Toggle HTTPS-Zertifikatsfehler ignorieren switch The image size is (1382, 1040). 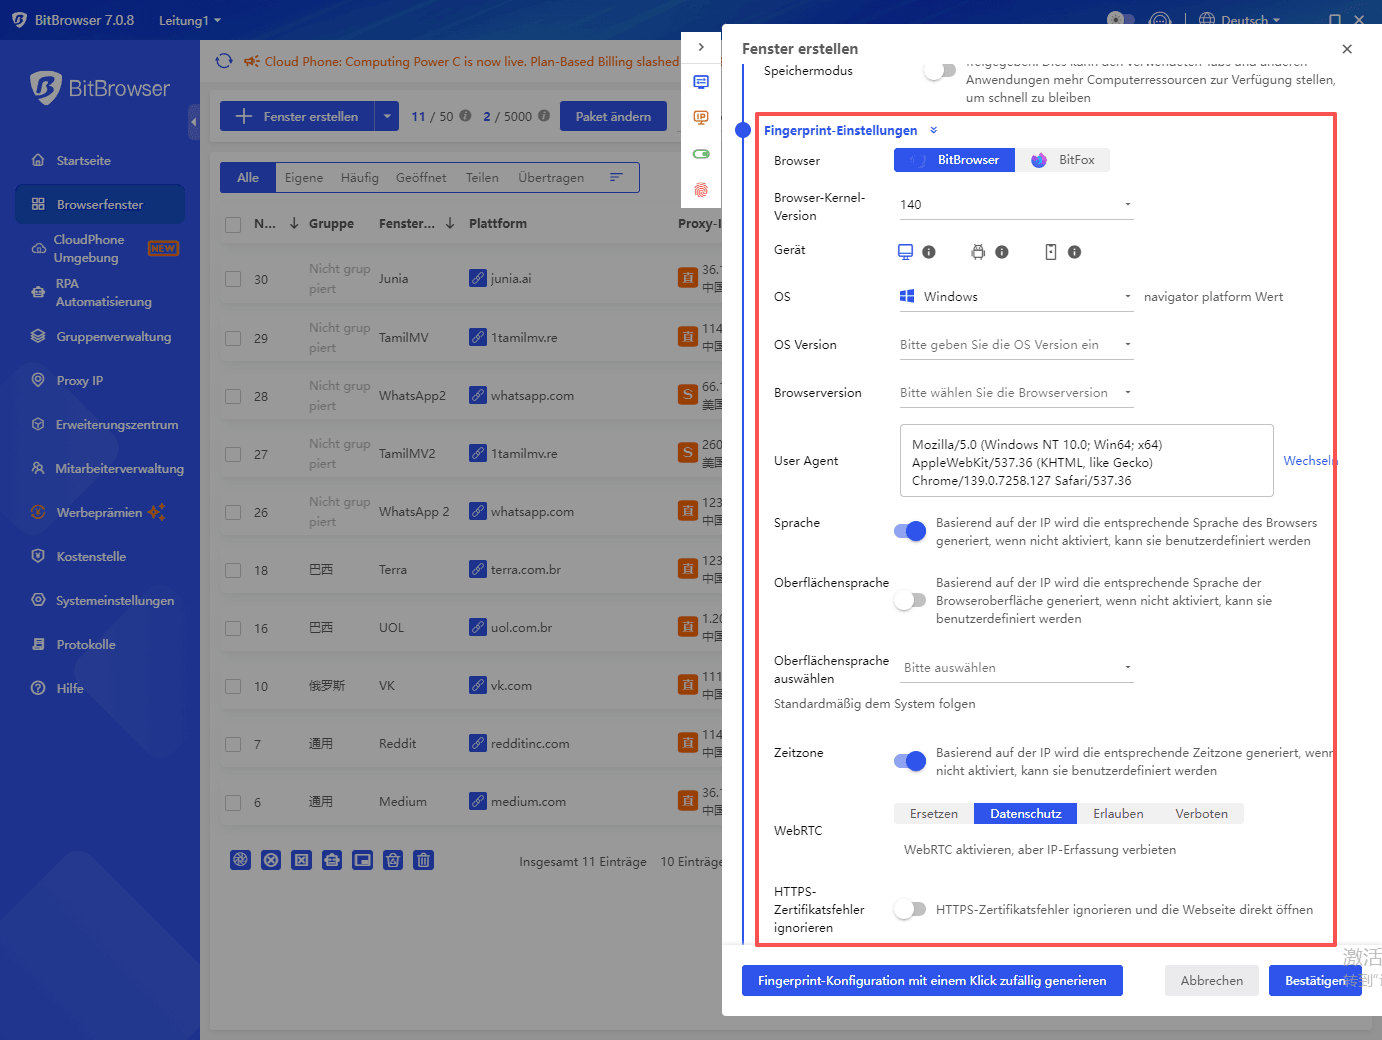910,909
